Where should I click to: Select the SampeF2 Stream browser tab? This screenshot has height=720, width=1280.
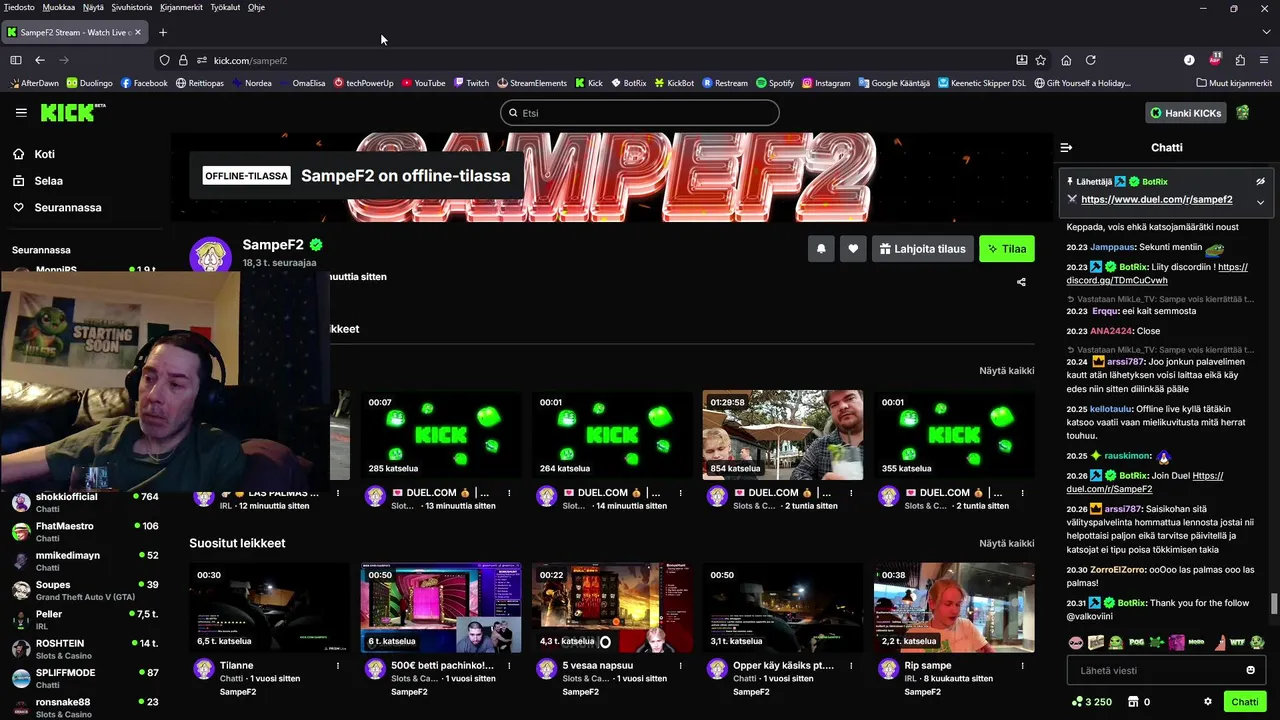[75, 32]
